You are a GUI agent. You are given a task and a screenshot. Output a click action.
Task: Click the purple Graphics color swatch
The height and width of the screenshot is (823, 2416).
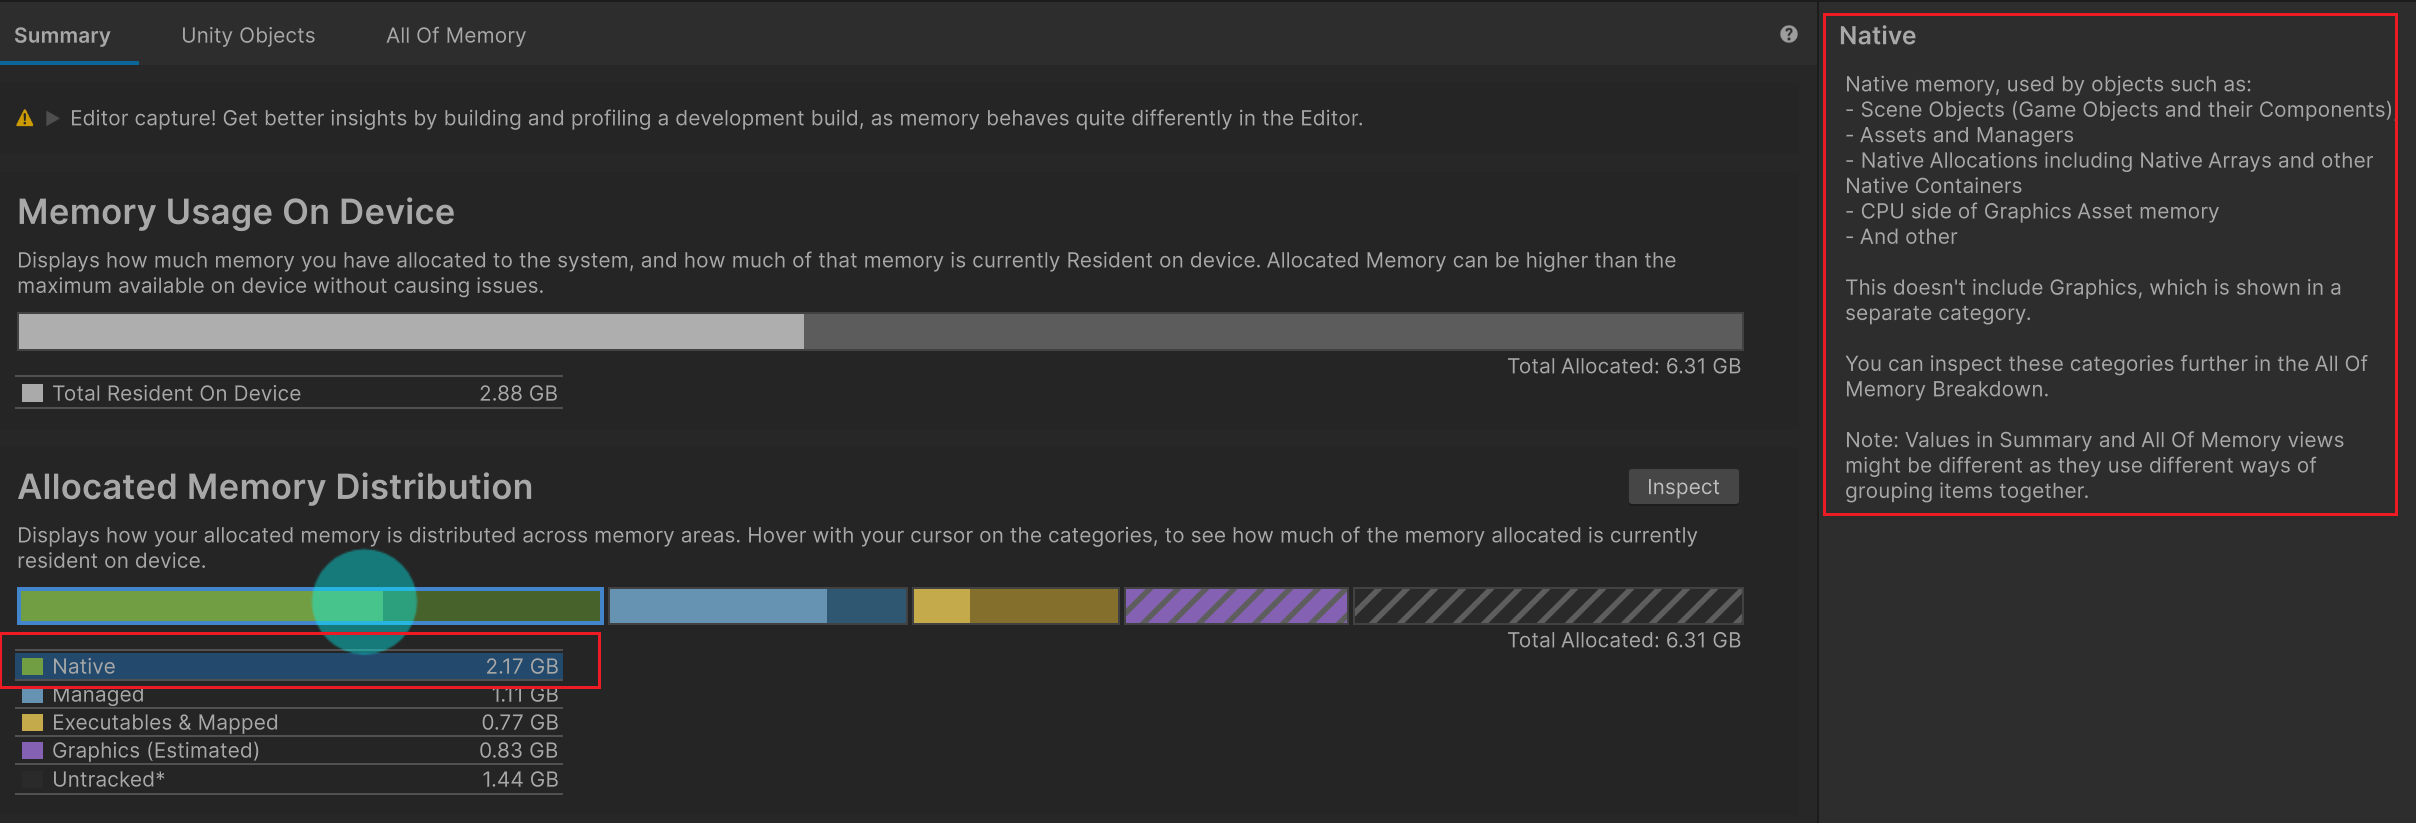[x=33, y=751]
